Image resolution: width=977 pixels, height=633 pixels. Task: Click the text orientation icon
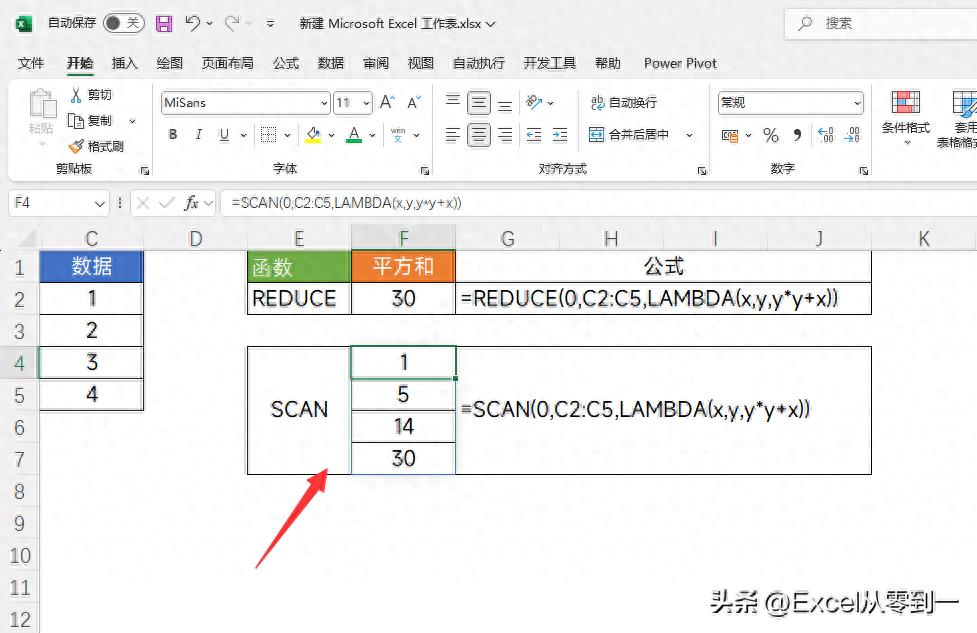(534, 102)
